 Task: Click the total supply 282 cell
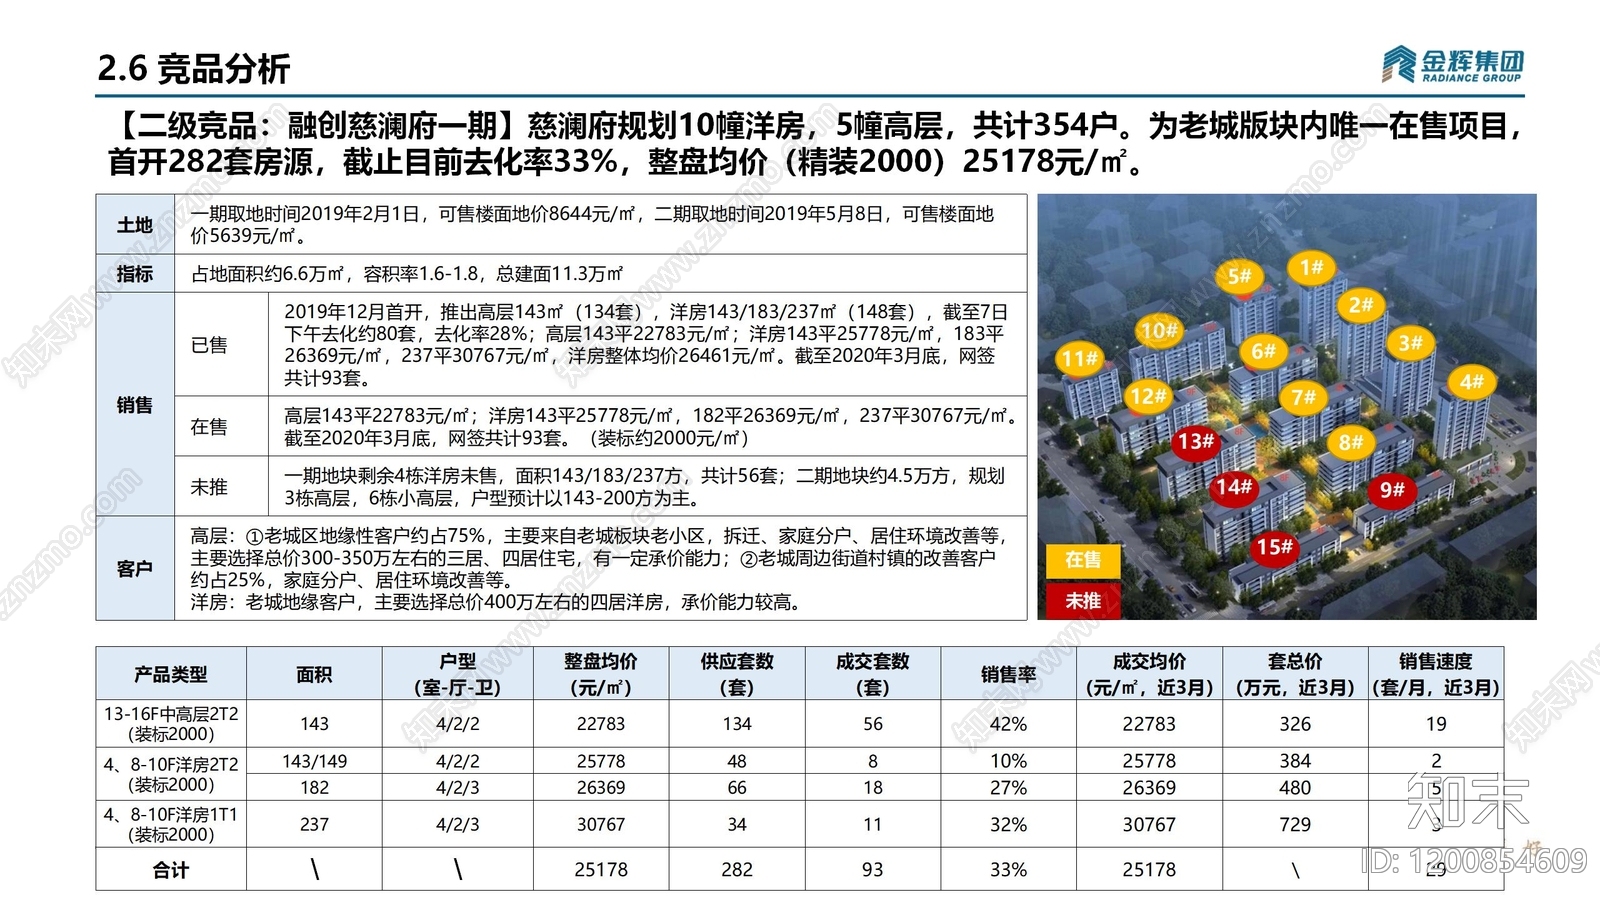(x=737, y=870)
